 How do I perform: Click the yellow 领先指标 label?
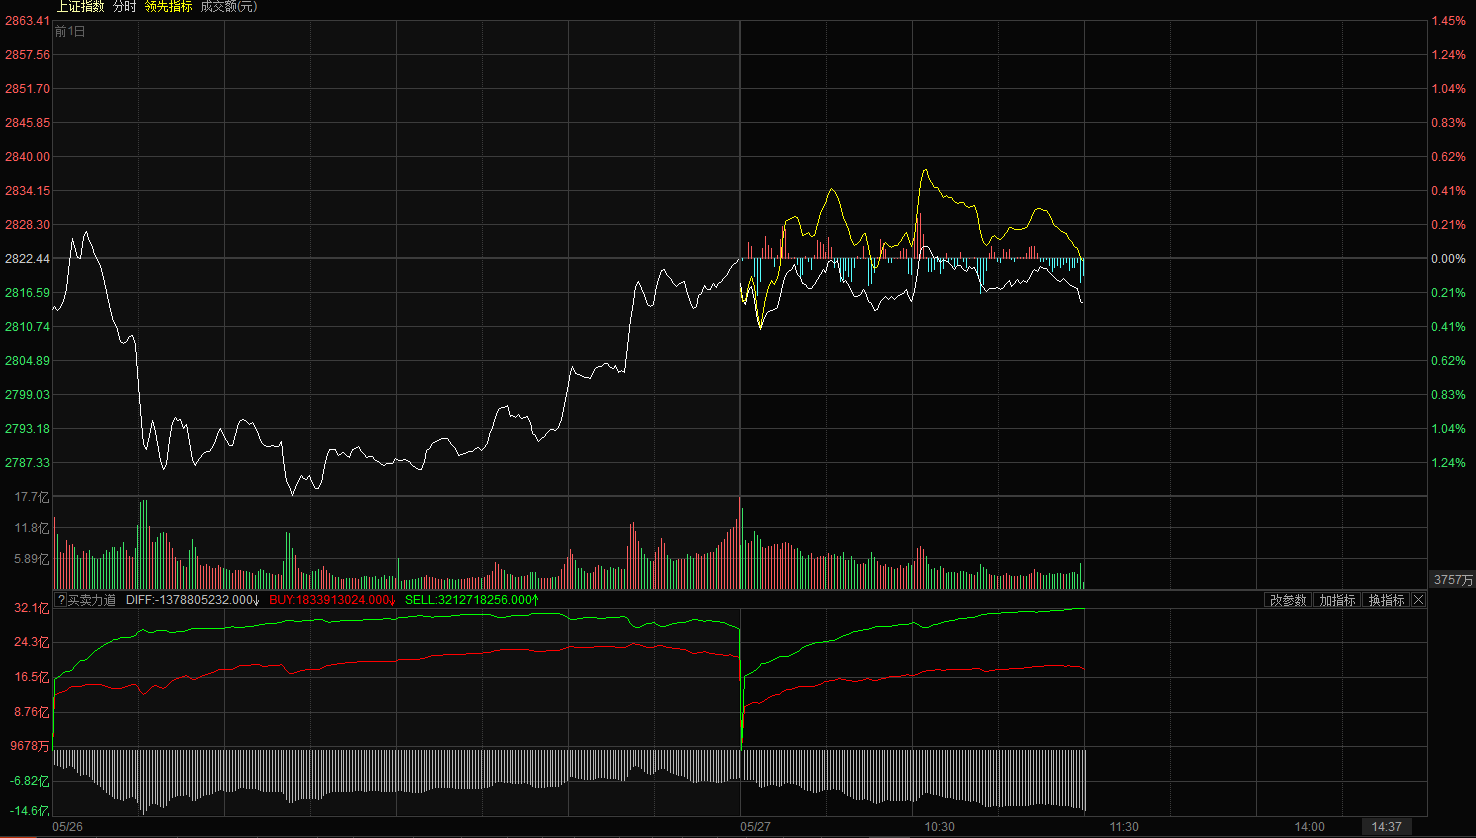coord(168,7)
